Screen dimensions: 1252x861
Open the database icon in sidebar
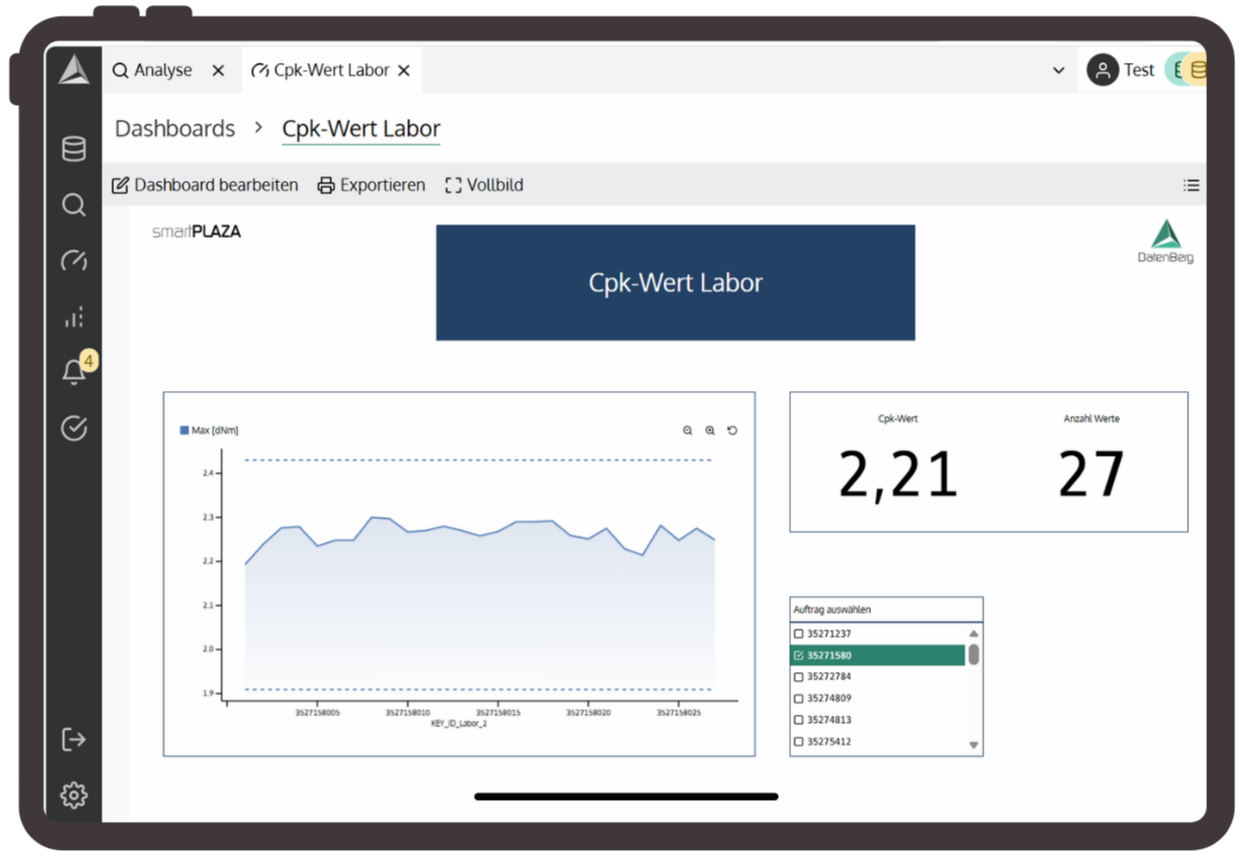pyautogui.click(x=74, y=149)
